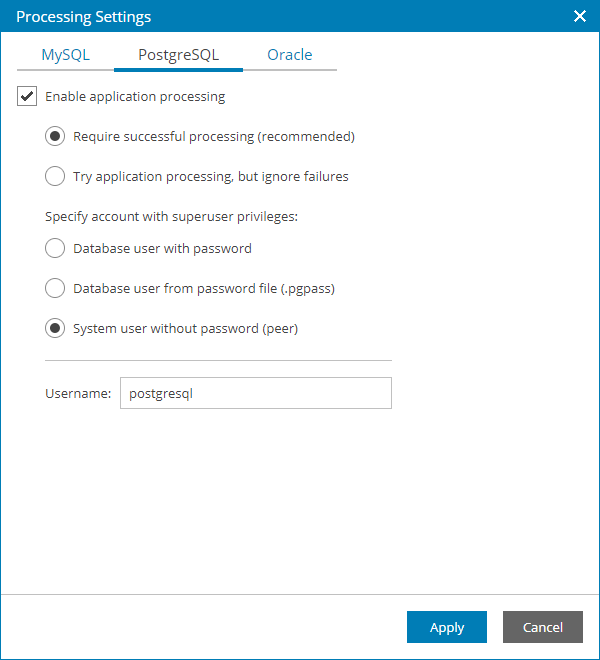Click the Cancel button
This screenshot has width=600, height=660.
click(x=542, y=627)
